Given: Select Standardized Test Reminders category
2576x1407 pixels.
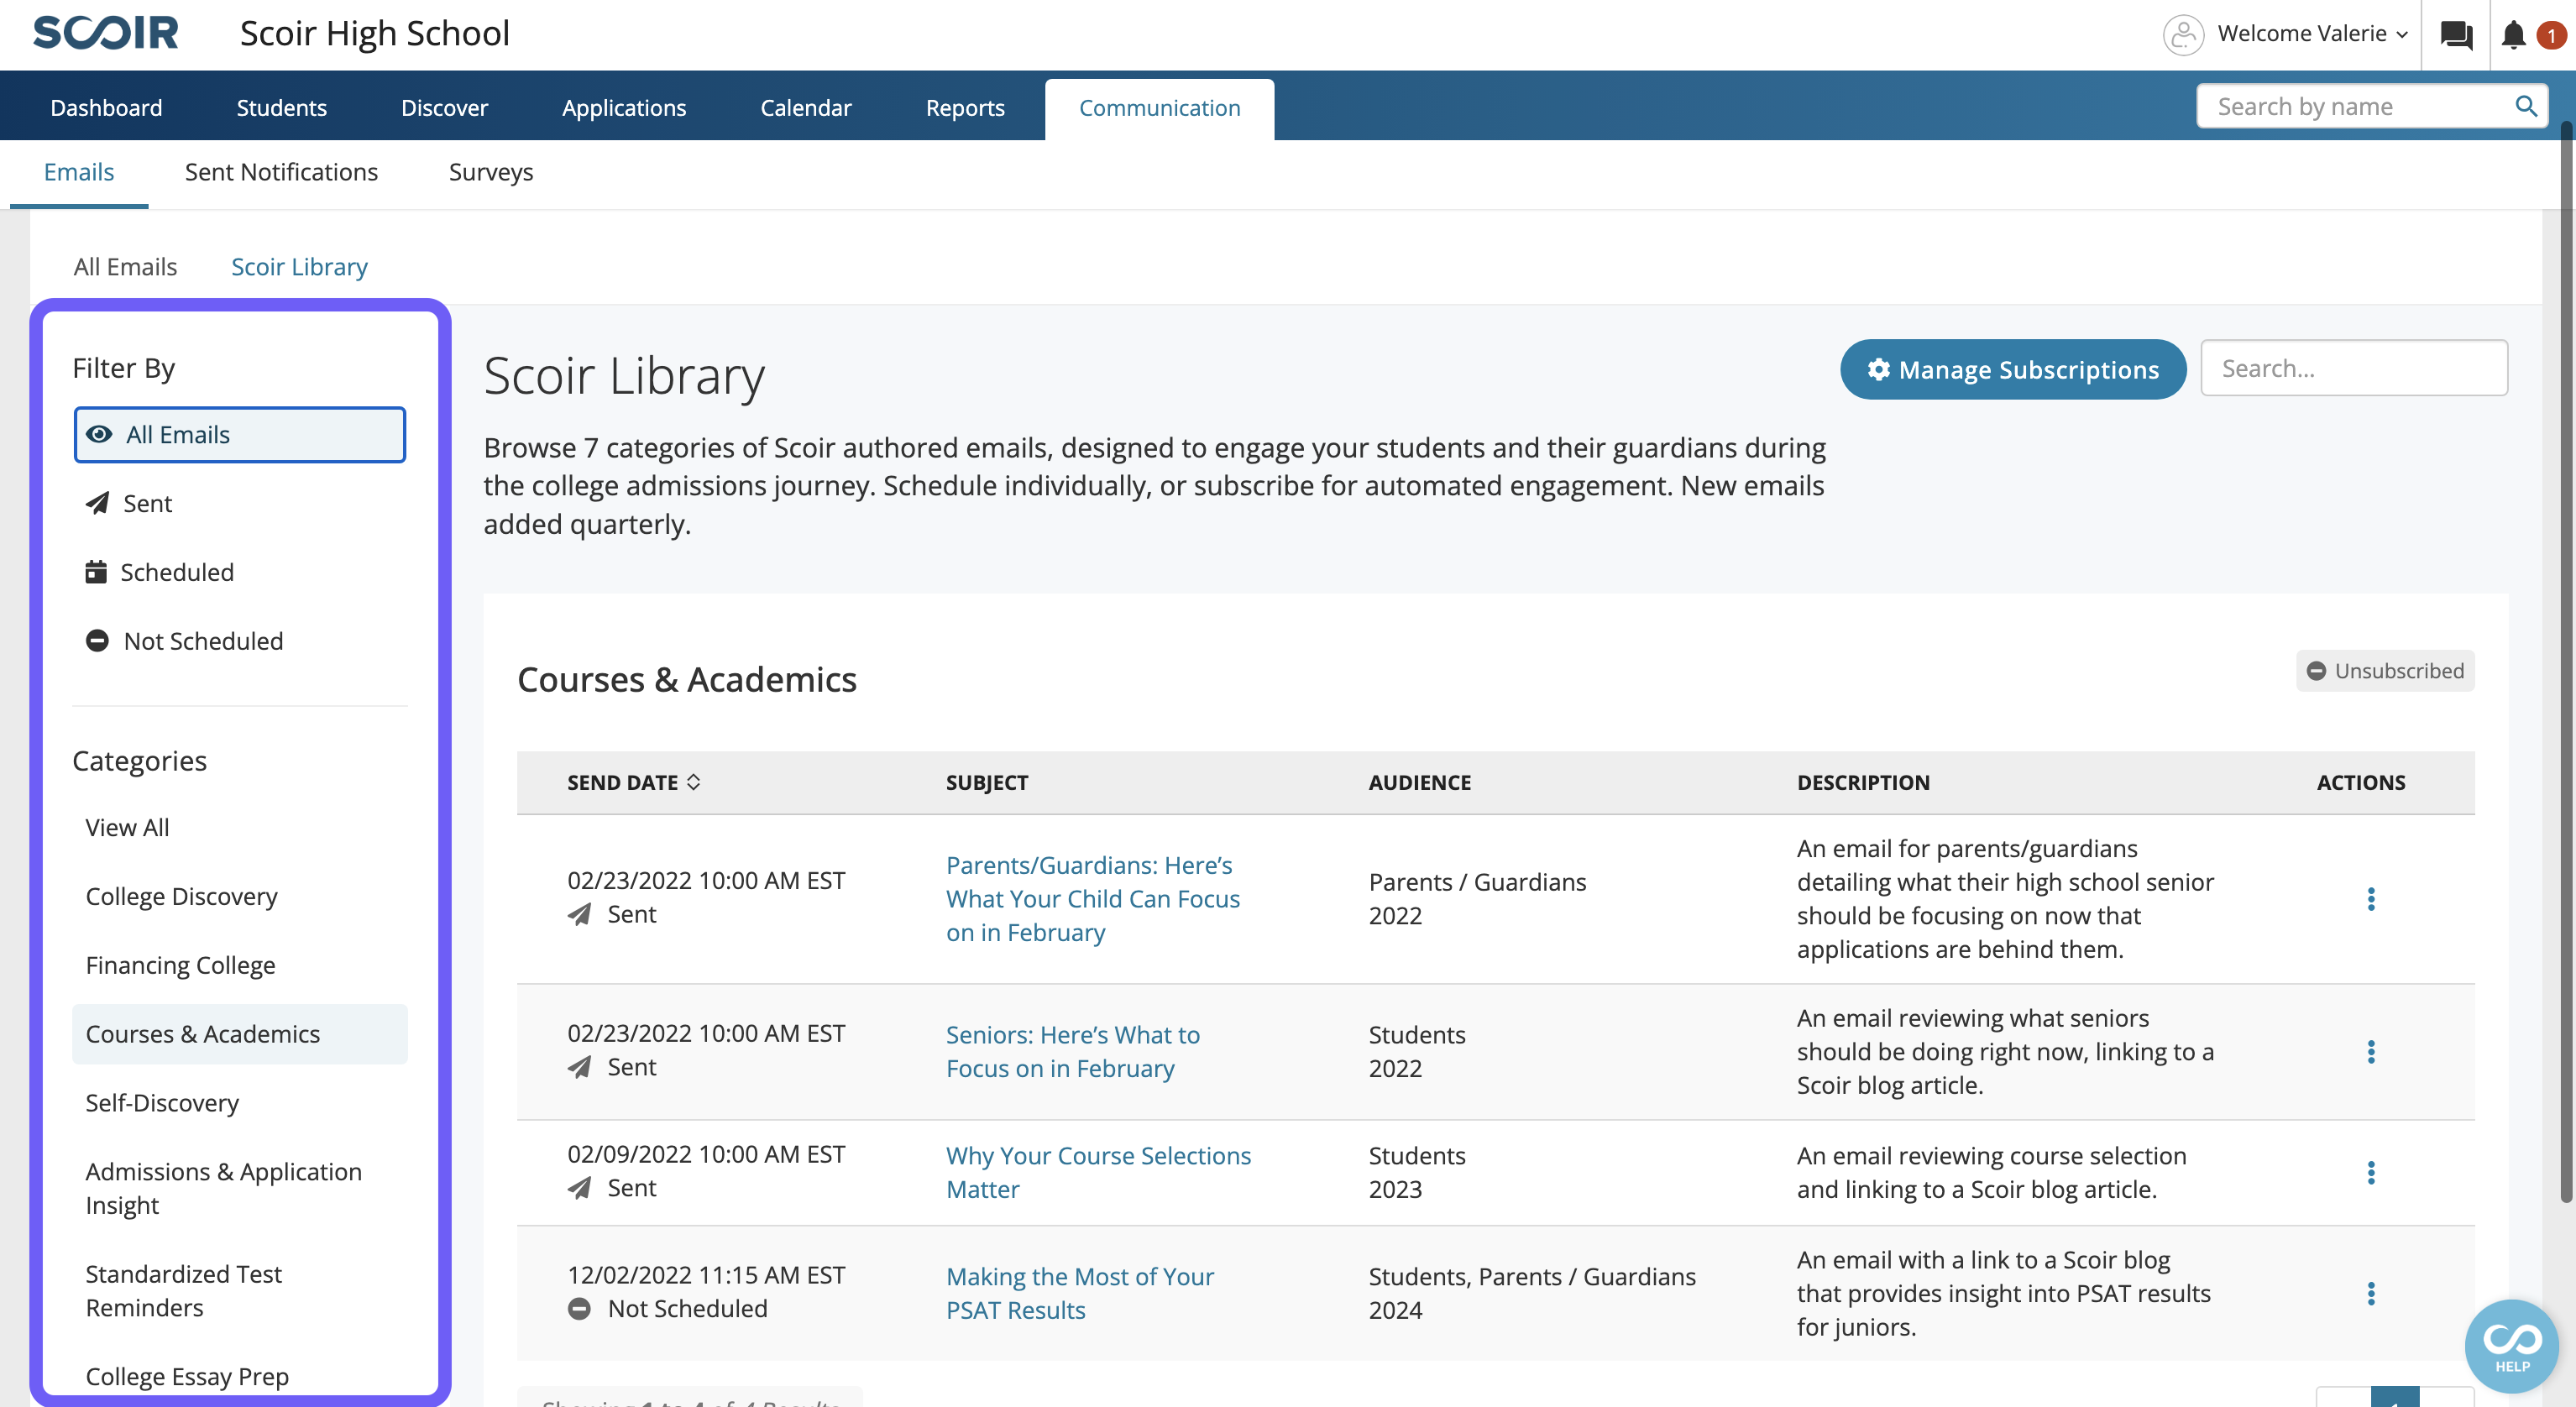Looking at the screenshot, I should pyautogui.click(x=240, y=1291).
